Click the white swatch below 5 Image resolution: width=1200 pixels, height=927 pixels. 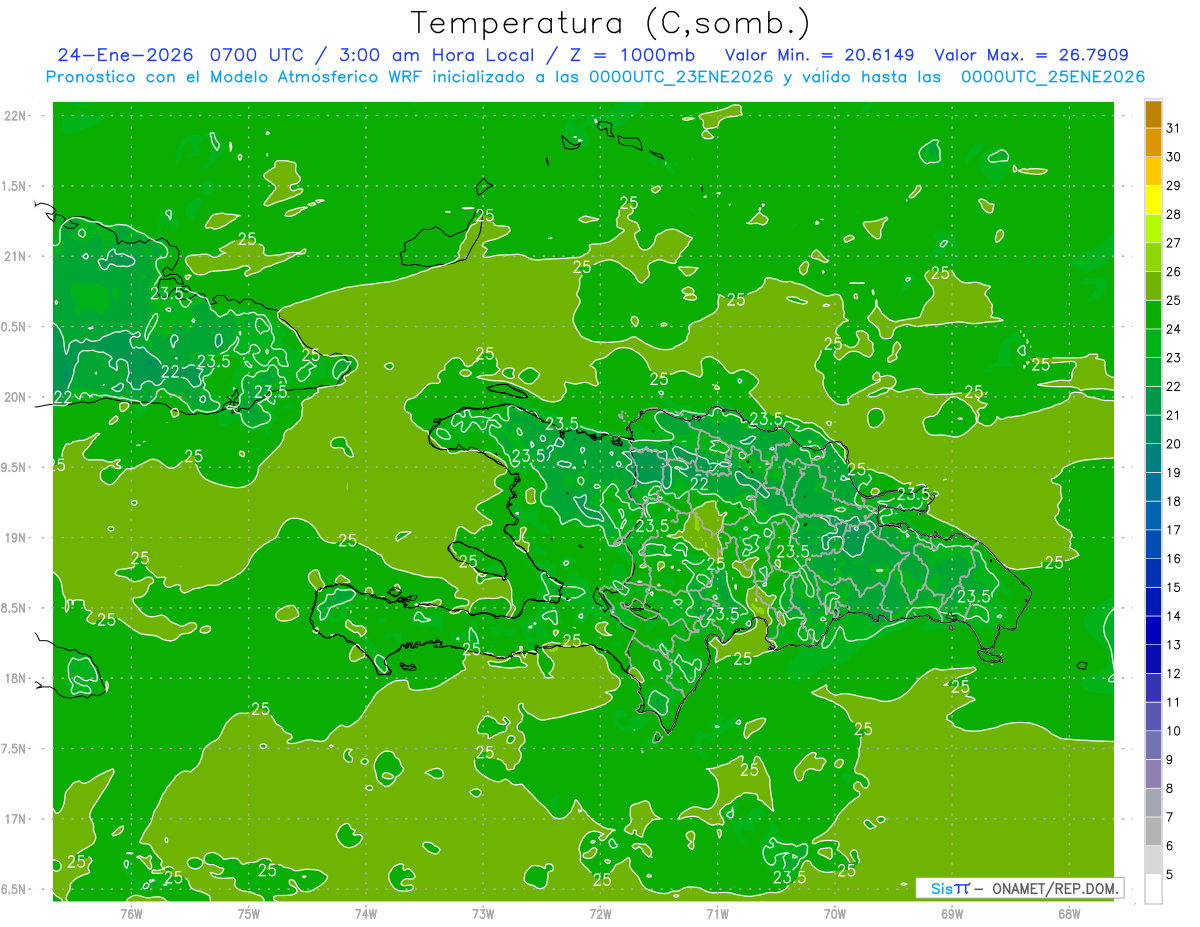point(1153,889)
